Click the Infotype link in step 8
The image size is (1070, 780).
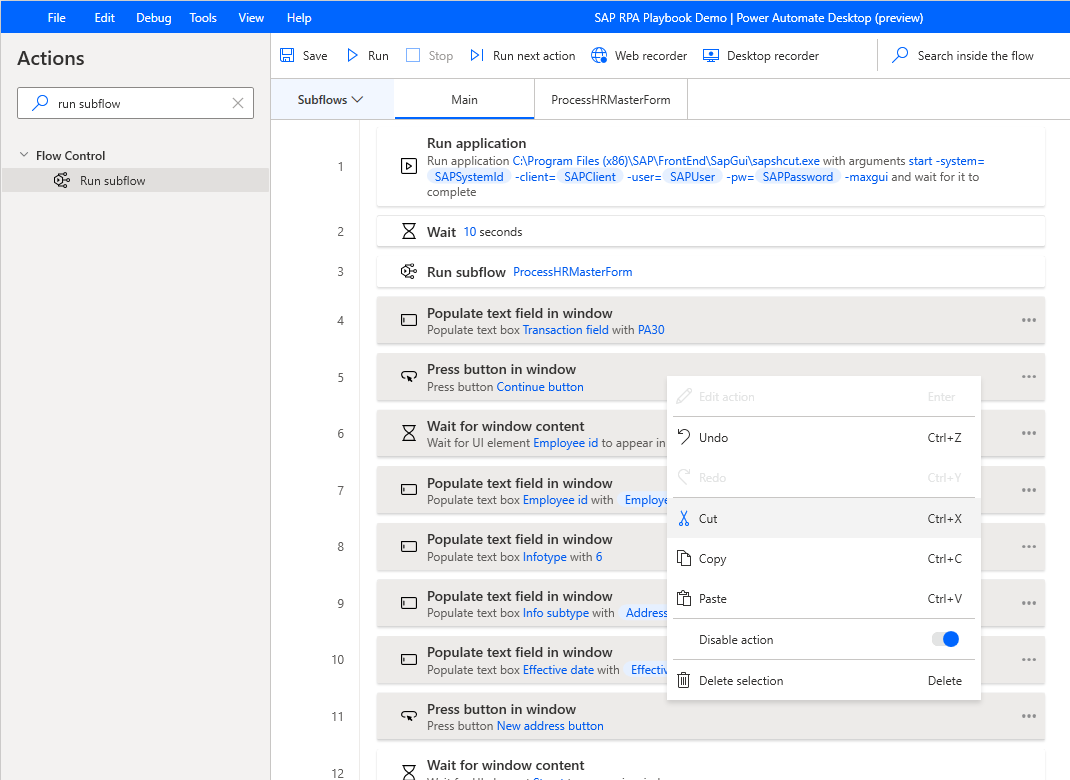click(545, 557)
